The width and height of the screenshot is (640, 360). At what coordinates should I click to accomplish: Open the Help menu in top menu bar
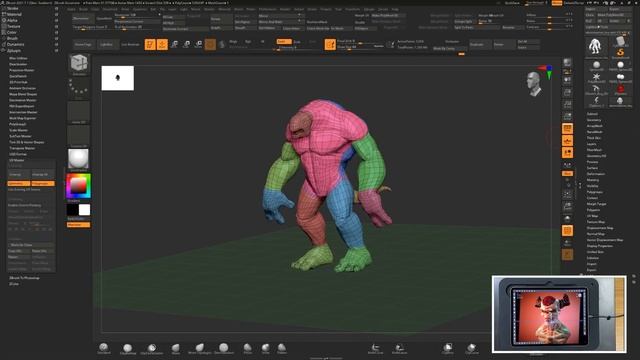pyautogui.click(x=395, y=9)
